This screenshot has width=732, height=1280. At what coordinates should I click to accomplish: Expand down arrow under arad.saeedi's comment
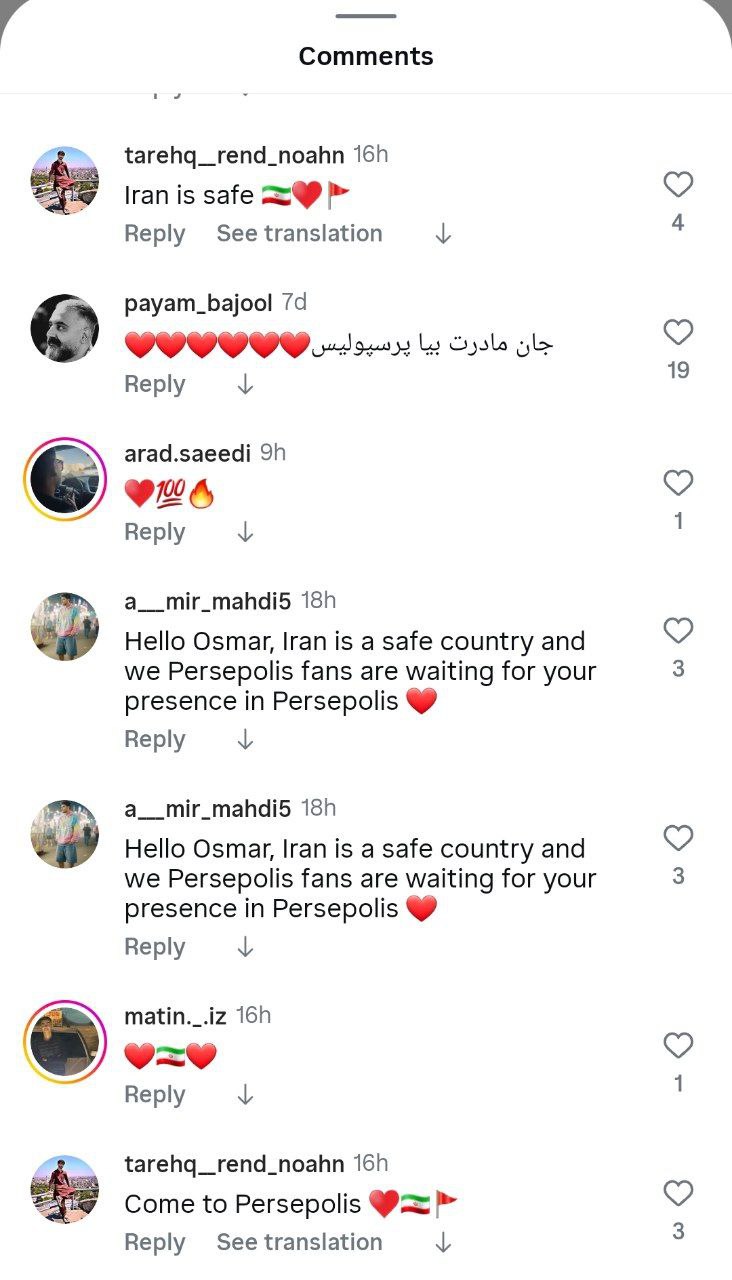tap(245, 533)
